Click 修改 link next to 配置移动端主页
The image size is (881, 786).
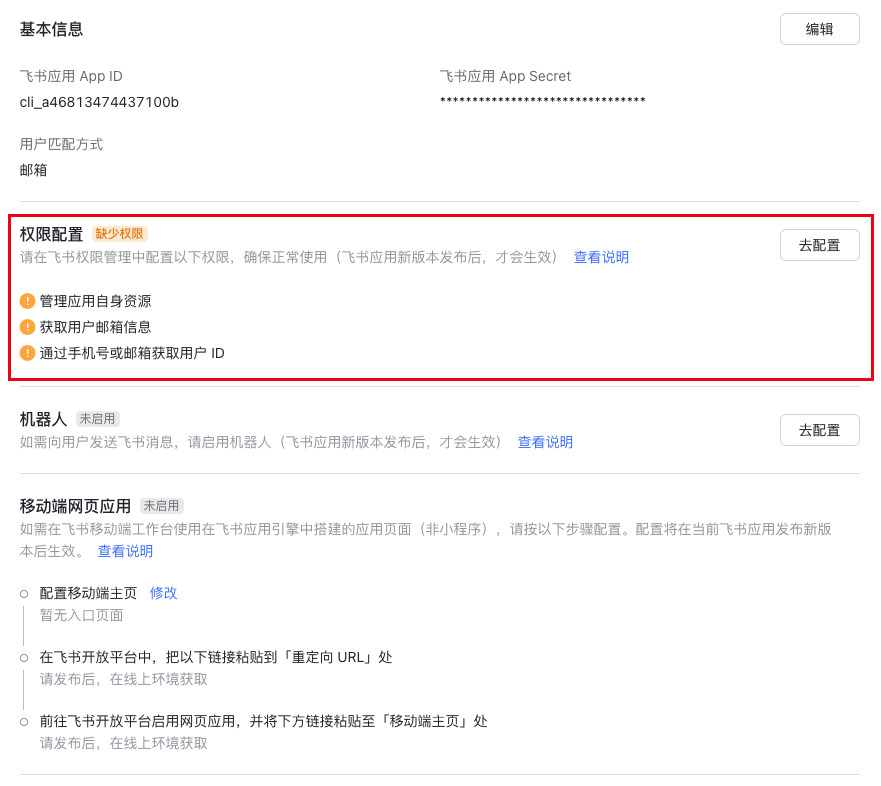pos(163,593)
